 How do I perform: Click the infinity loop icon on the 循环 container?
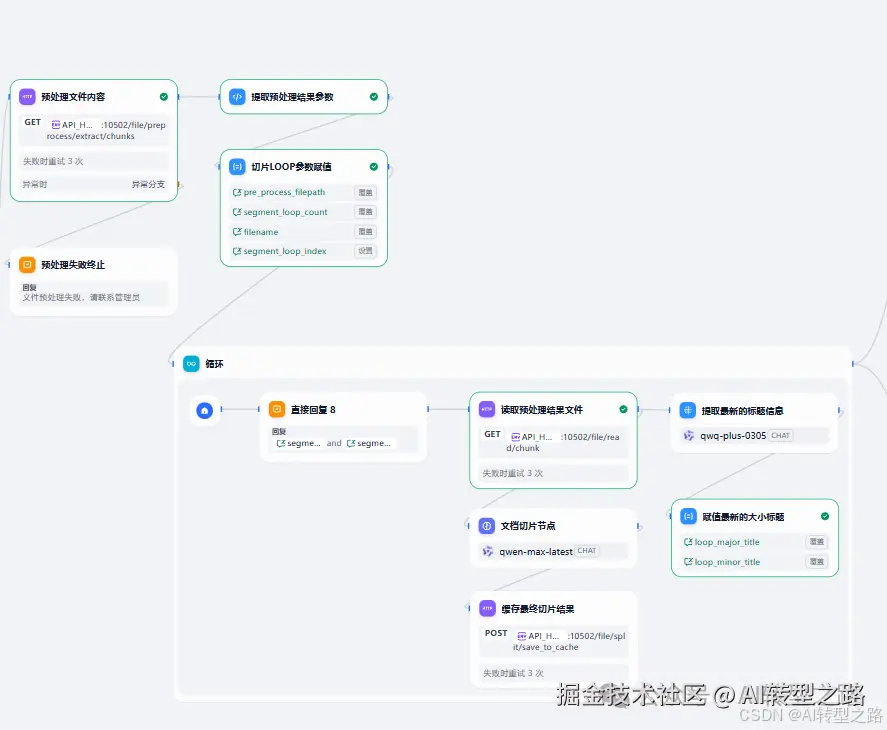(x=191, y=364)
